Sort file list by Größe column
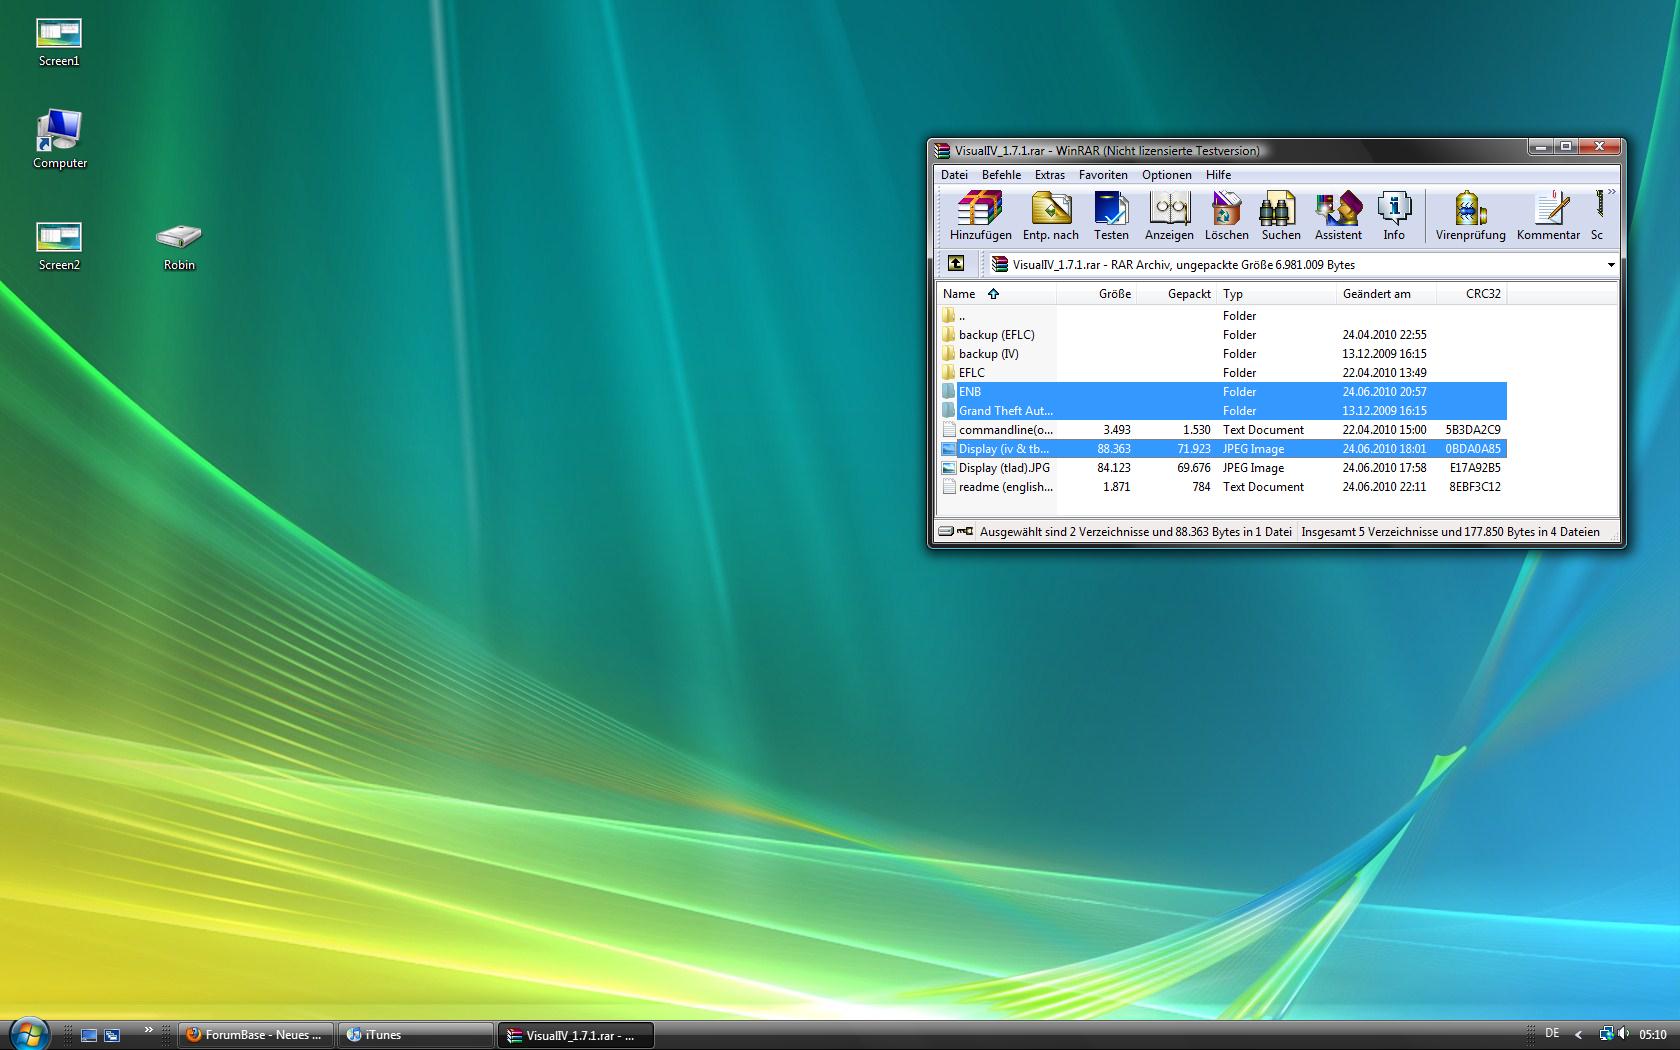 tap(1096, 294)
